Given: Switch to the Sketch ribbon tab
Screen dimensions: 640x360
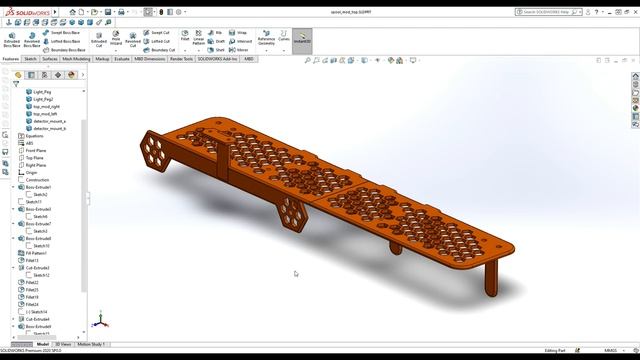Looking at the screenshot, I should click(x=30, y=59).
